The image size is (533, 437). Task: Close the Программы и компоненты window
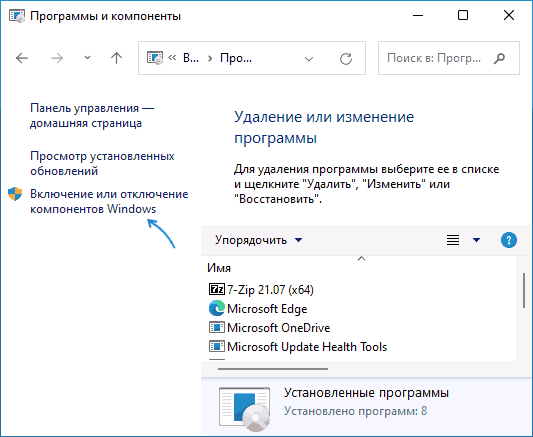pos(509,15)
